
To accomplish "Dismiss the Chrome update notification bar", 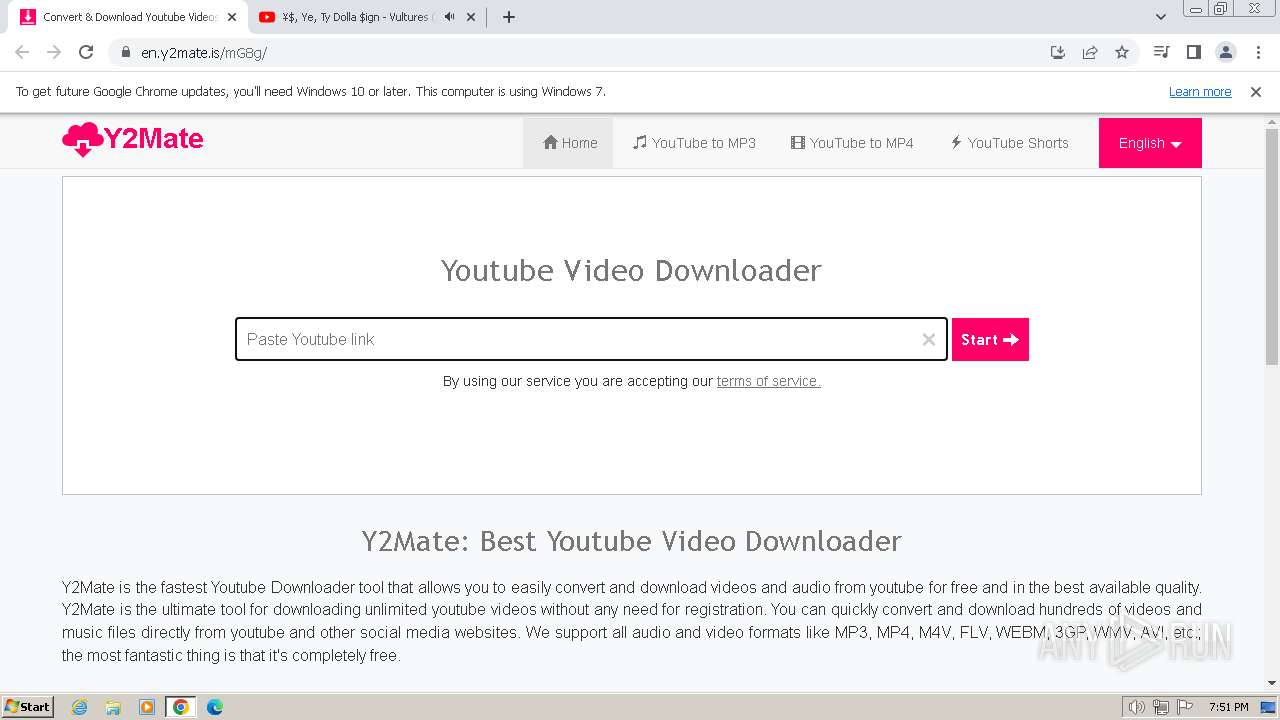I will point(1256,92).
